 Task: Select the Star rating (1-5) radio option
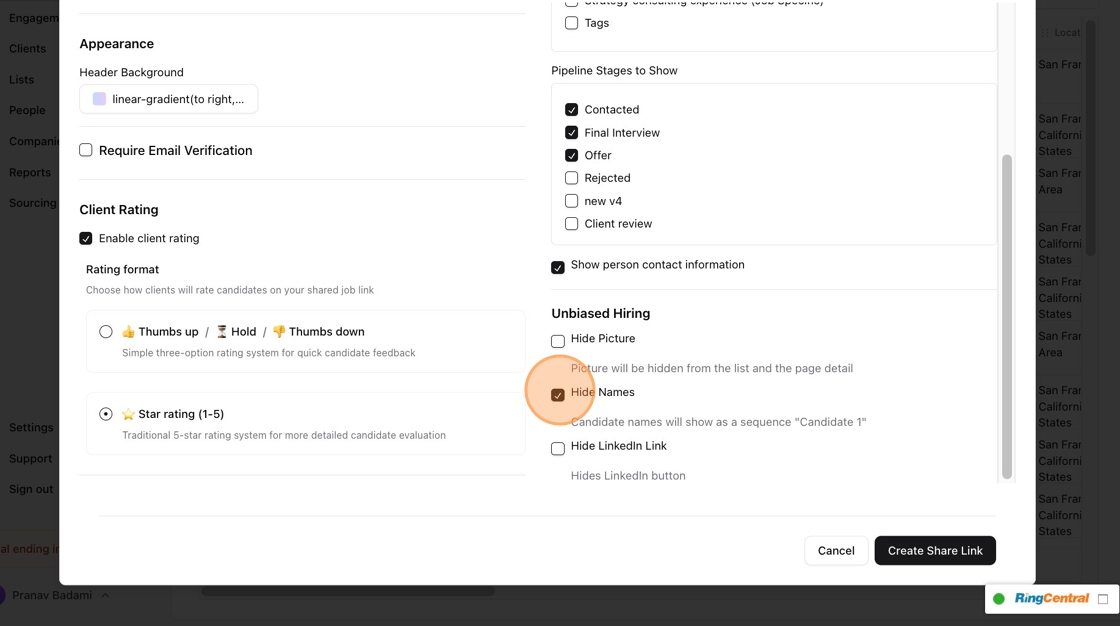[x=106, y=414]
